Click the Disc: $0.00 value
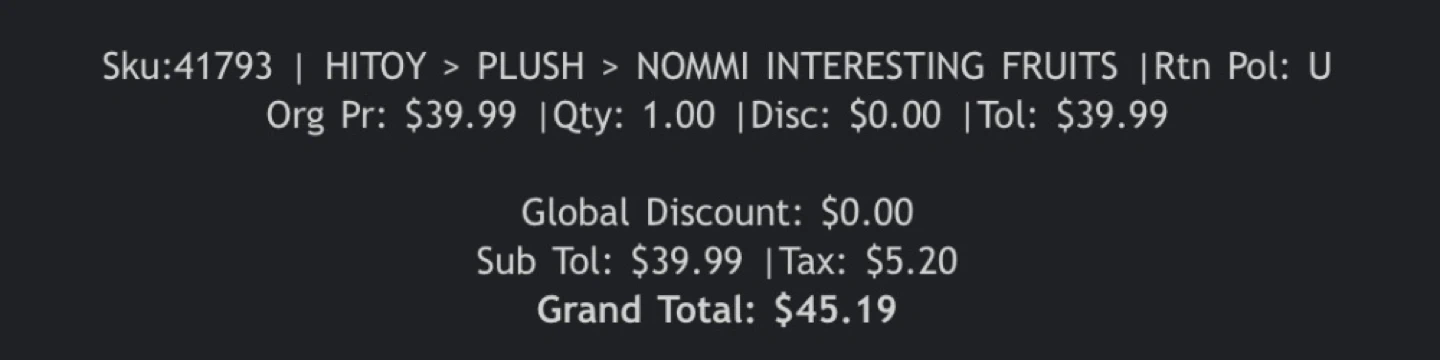 (x=845, y=116)
